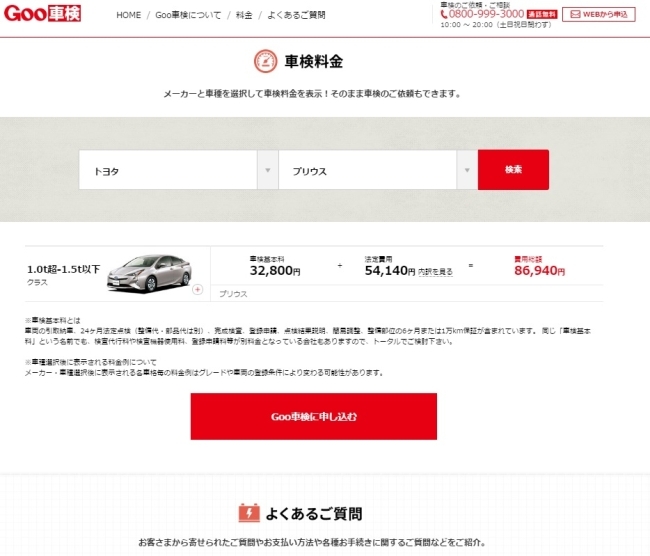Screen dimensions: 650x556
Task: Go to 料金 navigation link
Action: 244,15
